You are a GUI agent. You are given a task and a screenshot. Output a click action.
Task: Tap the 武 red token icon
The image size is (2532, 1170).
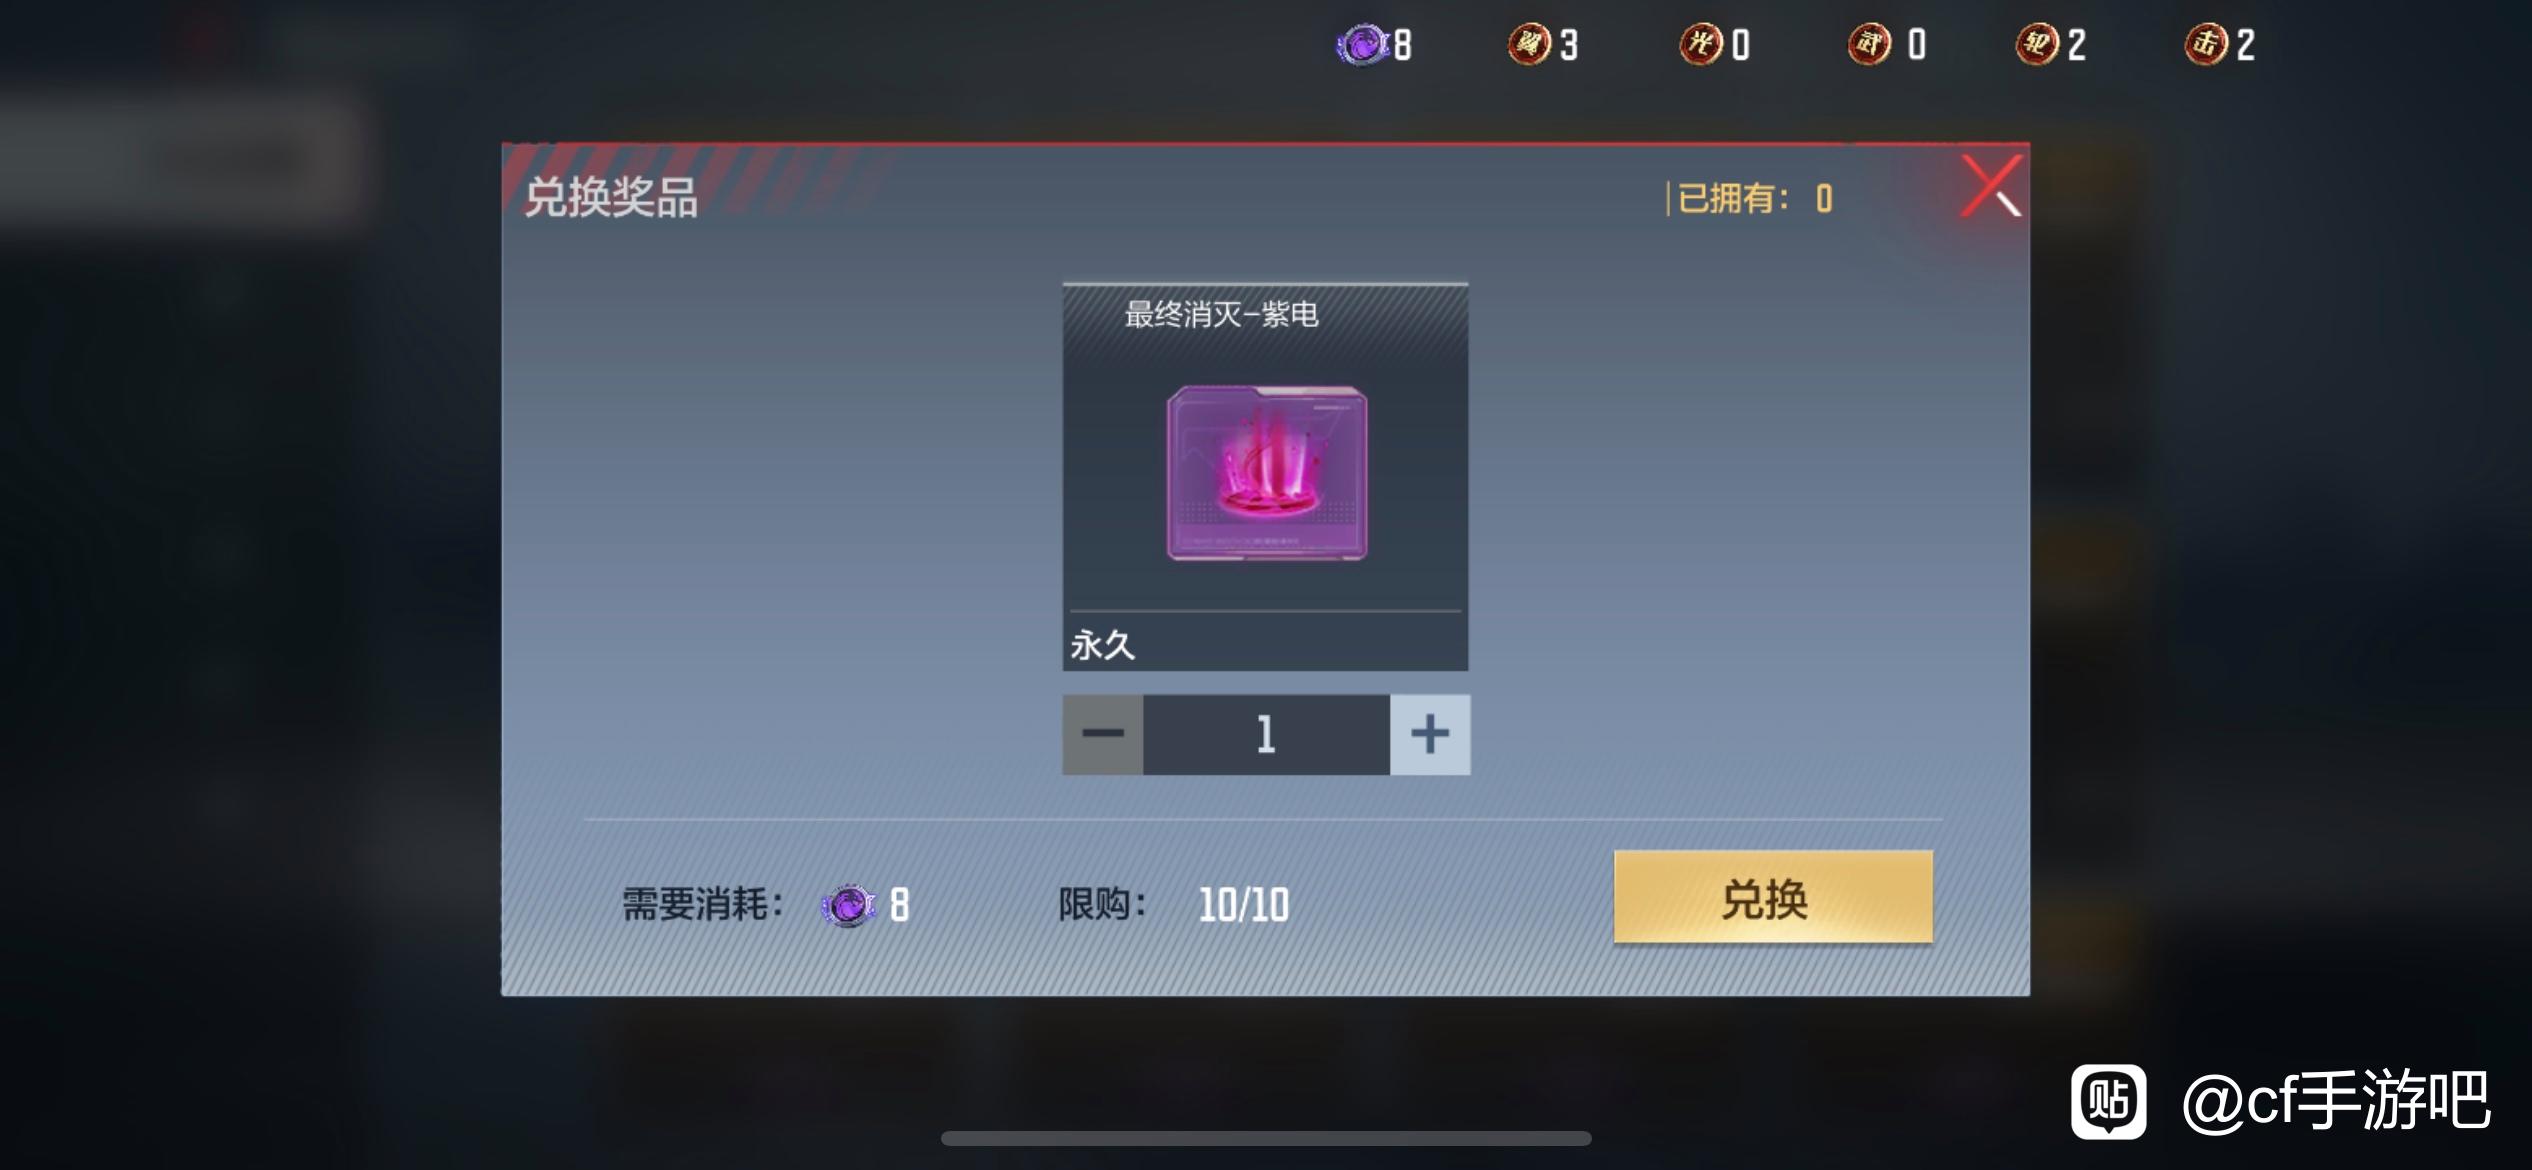click(1869, 45)
